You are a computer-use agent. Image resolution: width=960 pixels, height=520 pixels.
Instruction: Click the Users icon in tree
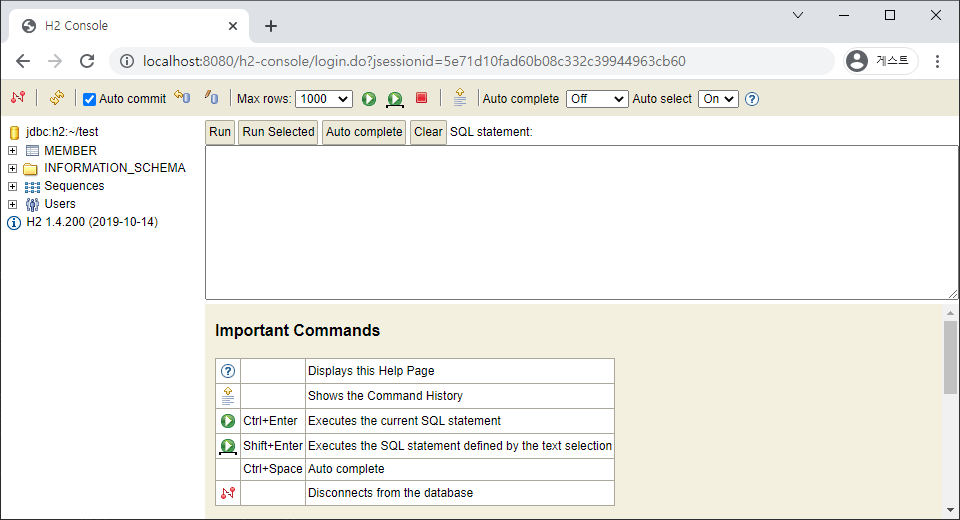pyautogui.click(x=32, y=205)
